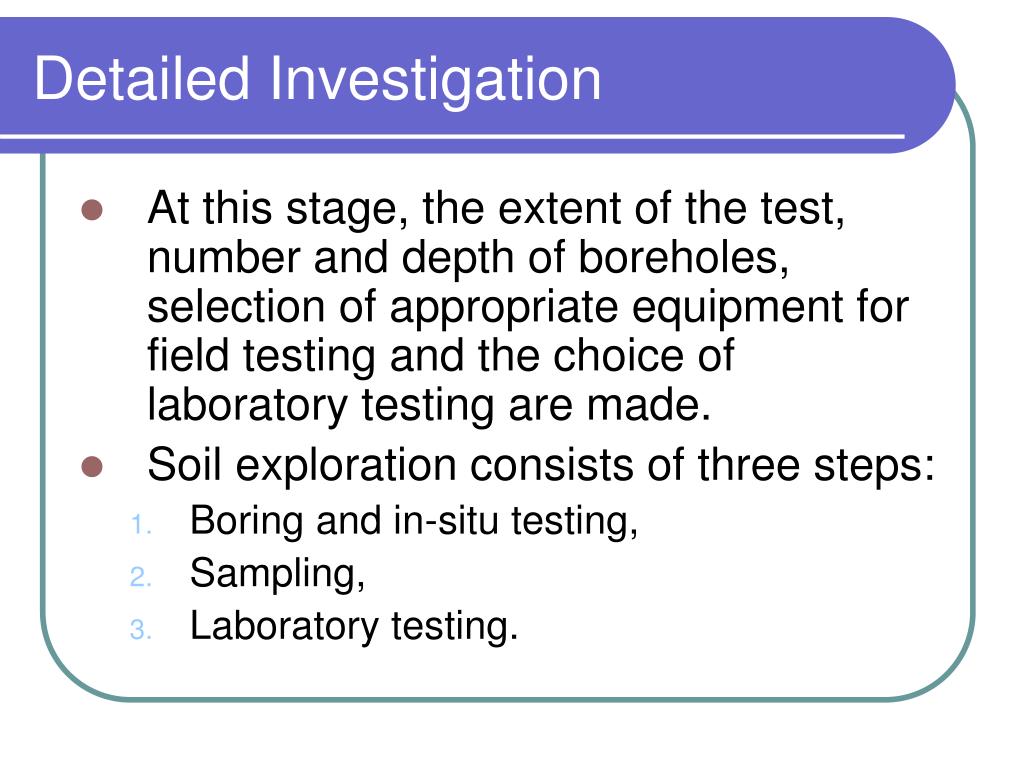Select the number 1 list marker

coord(140,525)
